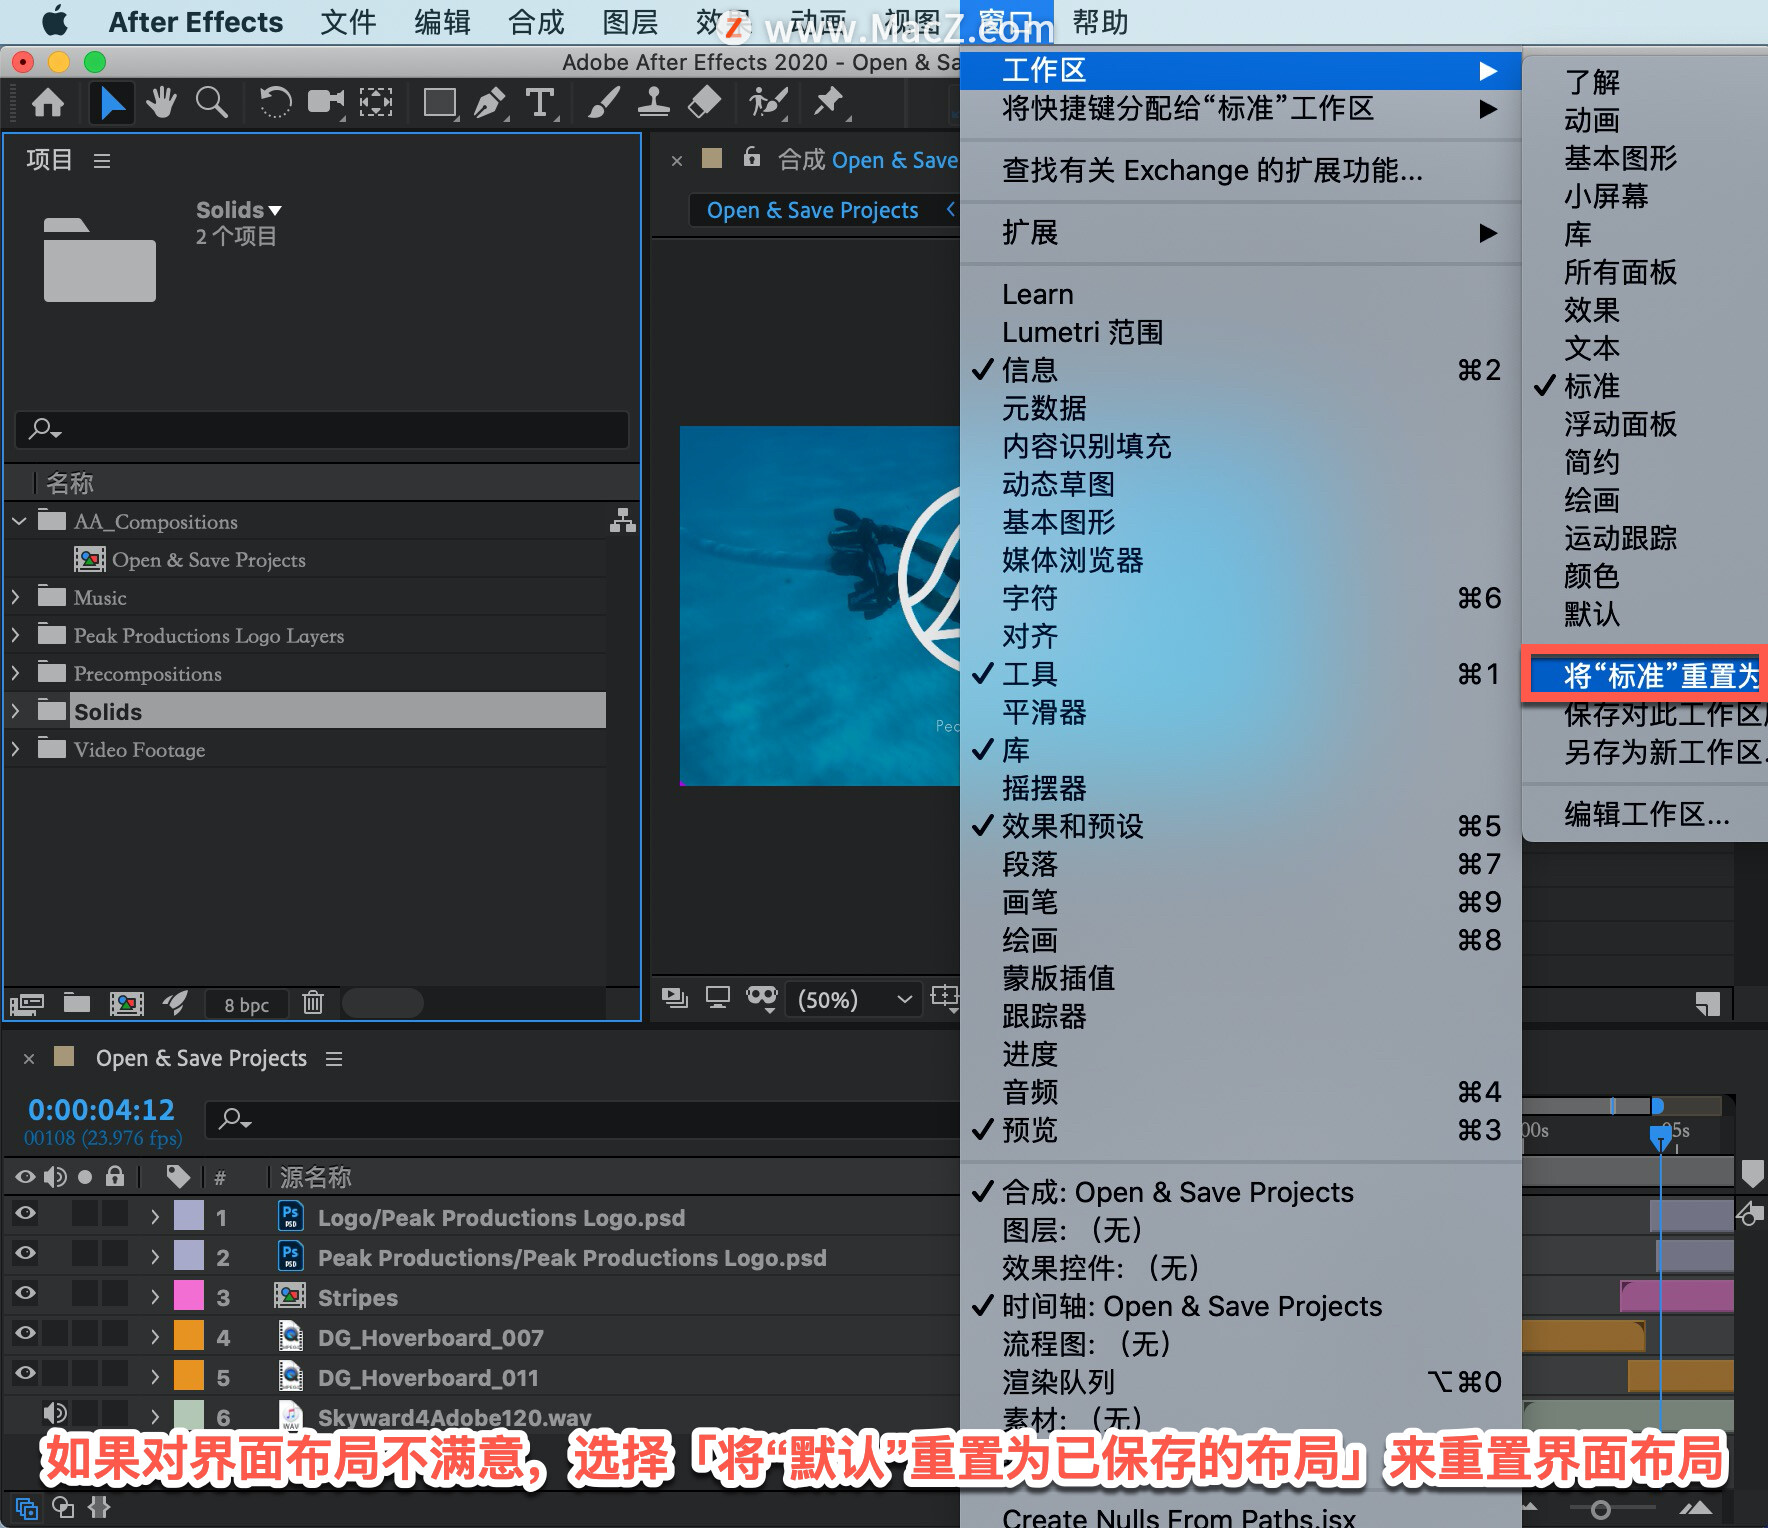Click the Home icon in toolbar

click(x=48, y=102)
